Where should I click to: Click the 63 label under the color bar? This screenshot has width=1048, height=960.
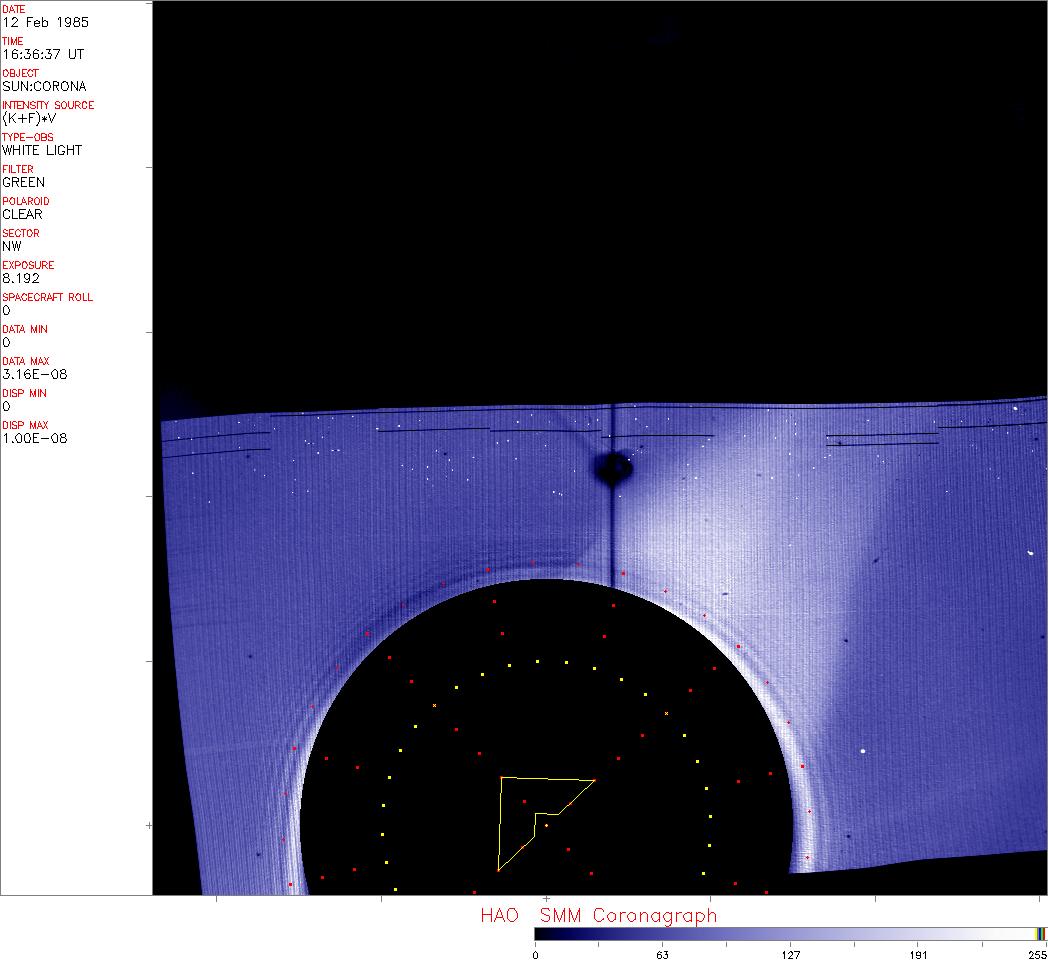coord(662,954)
